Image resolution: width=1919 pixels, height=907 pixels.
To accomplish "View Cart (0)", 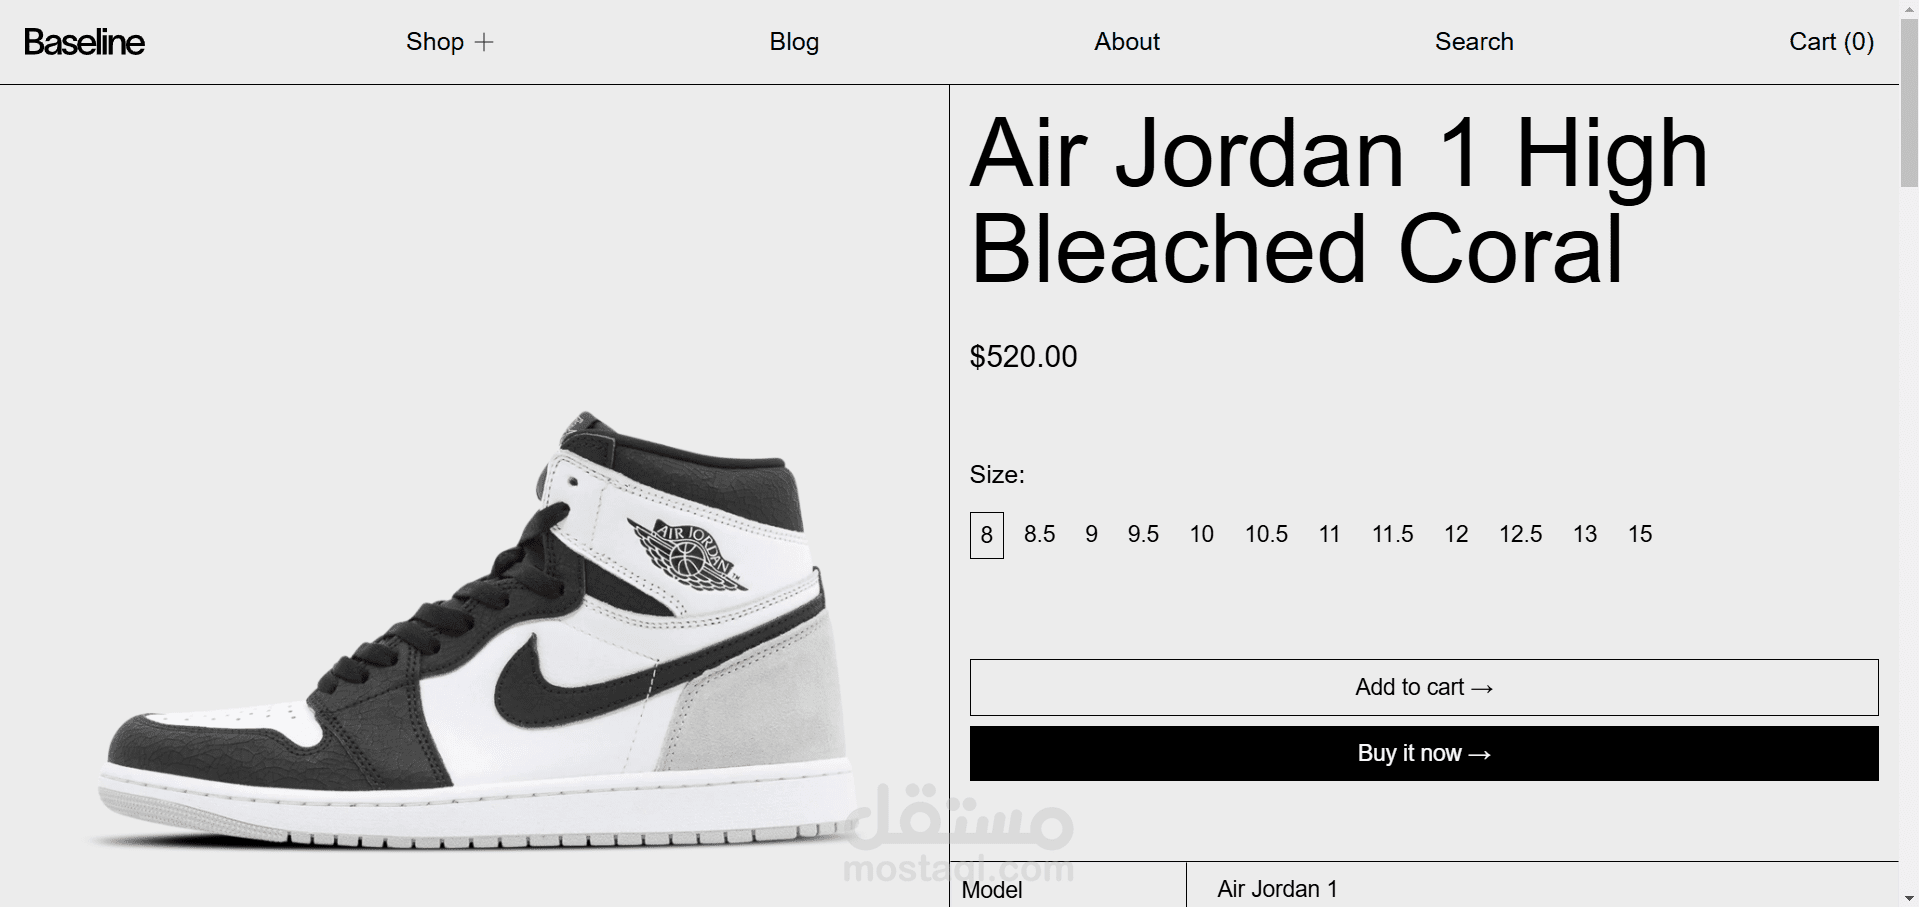I will [x=1831, y=42].
